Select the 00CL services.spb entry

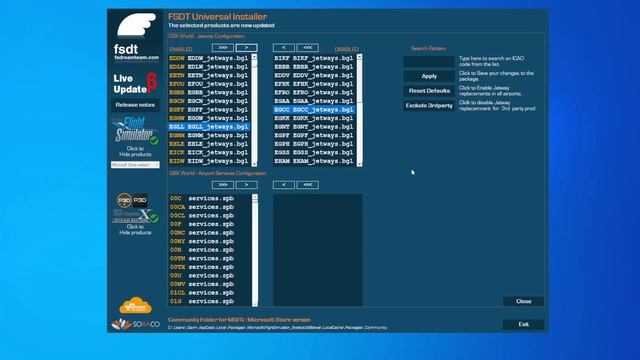coord(210,216)
